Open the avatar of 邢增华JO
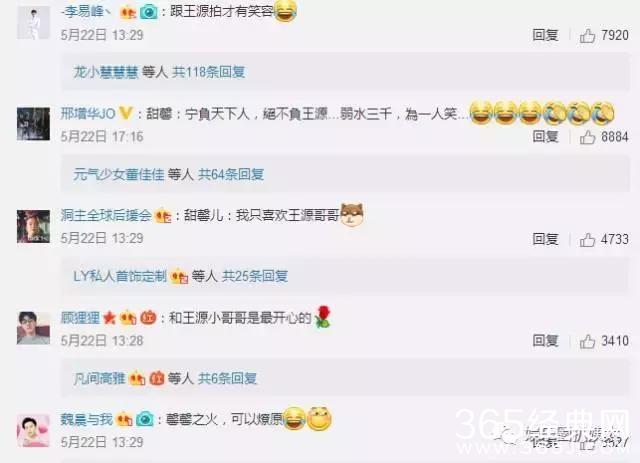 [x=33, y=124]
